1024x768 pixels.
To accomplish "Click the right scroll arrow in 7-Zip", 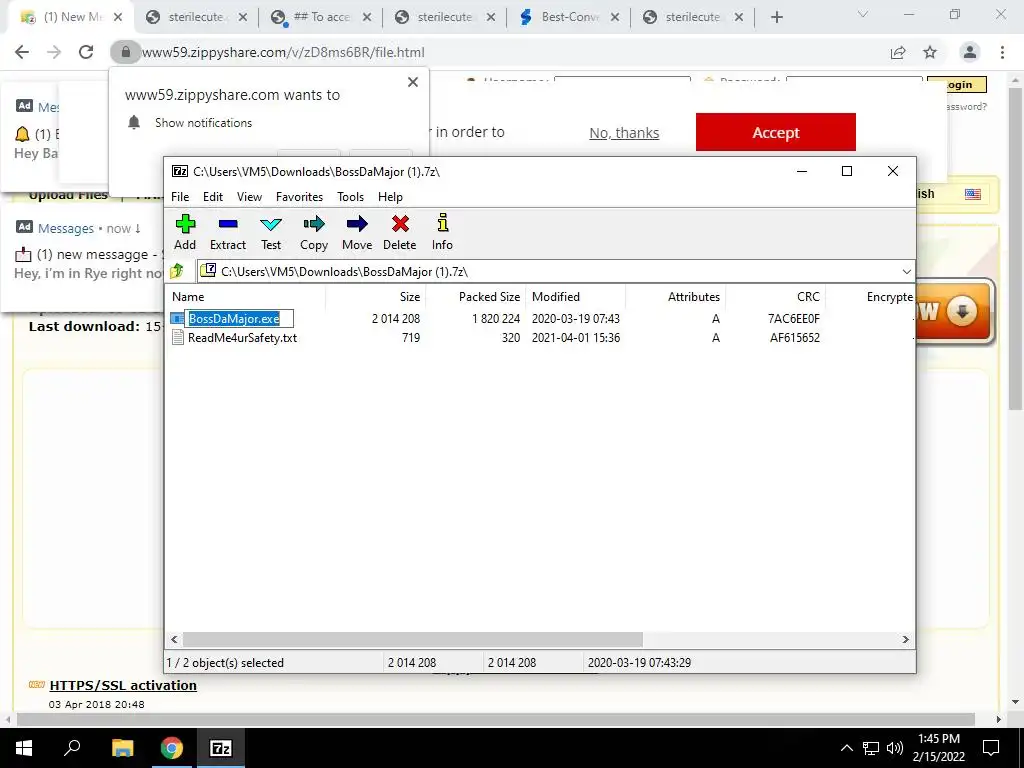I will [906, 639].
